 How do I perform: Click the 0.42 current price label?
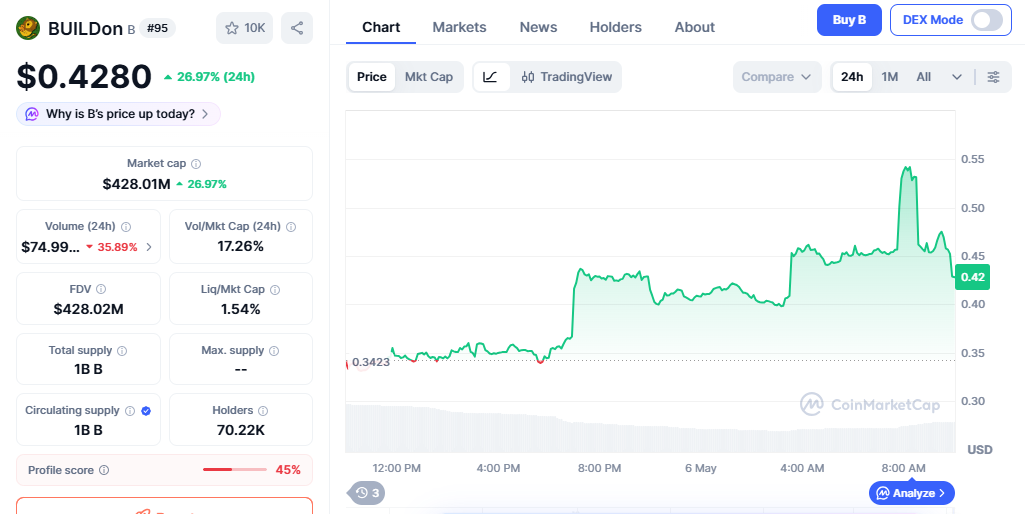coord(973,277)
